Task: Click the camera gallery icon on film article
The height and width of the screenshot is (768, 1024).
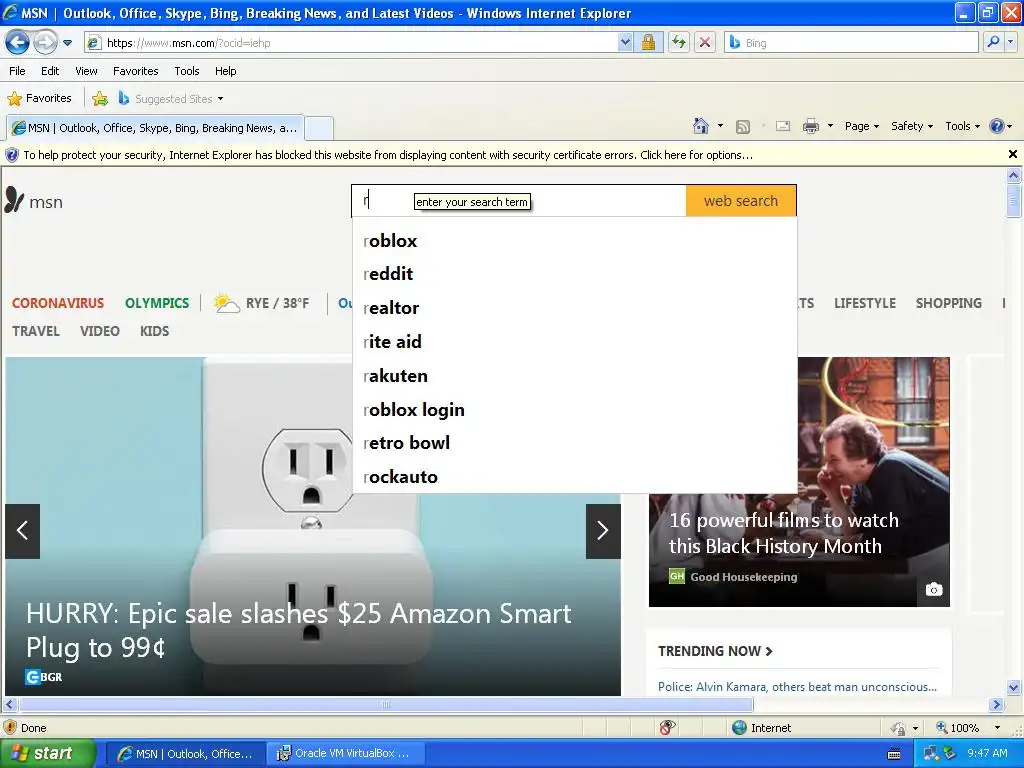Action: pyautogui.click(x=934, y=589)
